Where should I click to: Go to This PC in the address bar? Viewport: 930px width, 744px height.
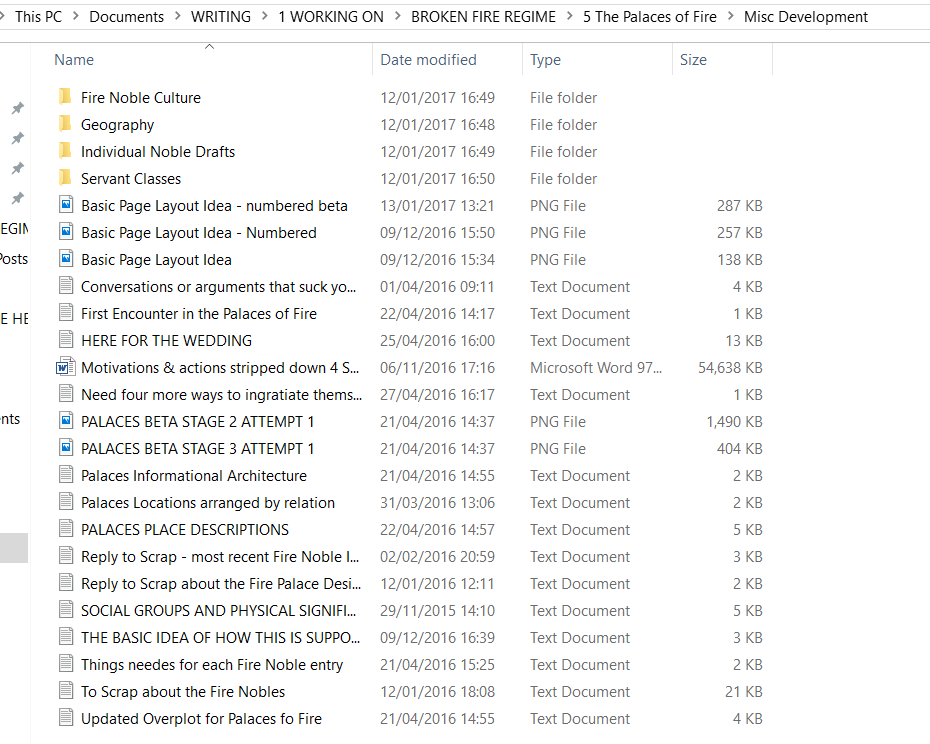tap(39, 17)
